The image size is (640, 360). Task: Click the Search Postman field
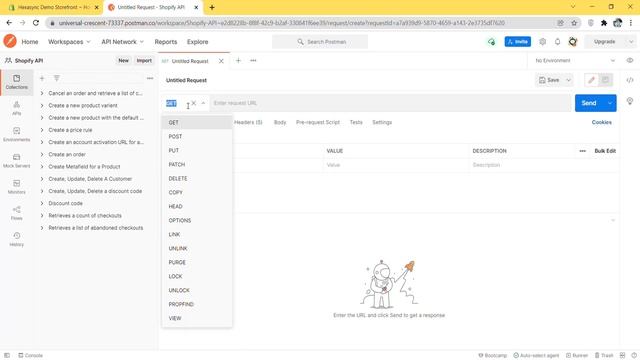(320, 42)
